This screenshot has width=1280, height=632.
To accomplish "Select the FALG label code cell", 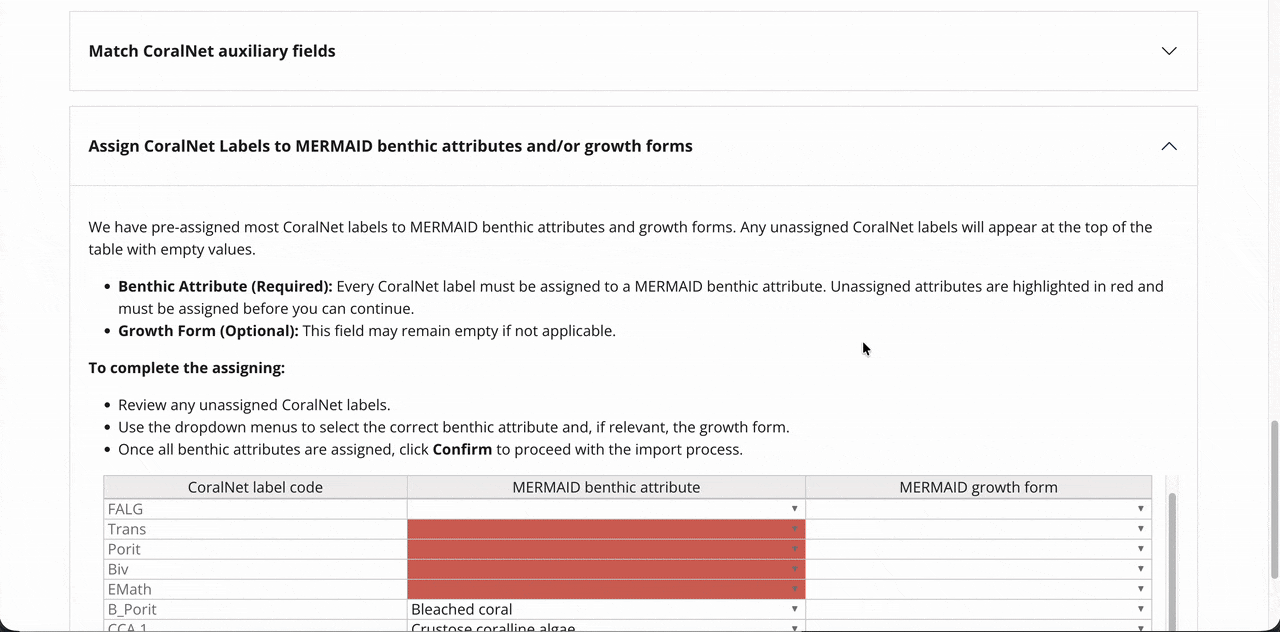I will click(255, 509).
